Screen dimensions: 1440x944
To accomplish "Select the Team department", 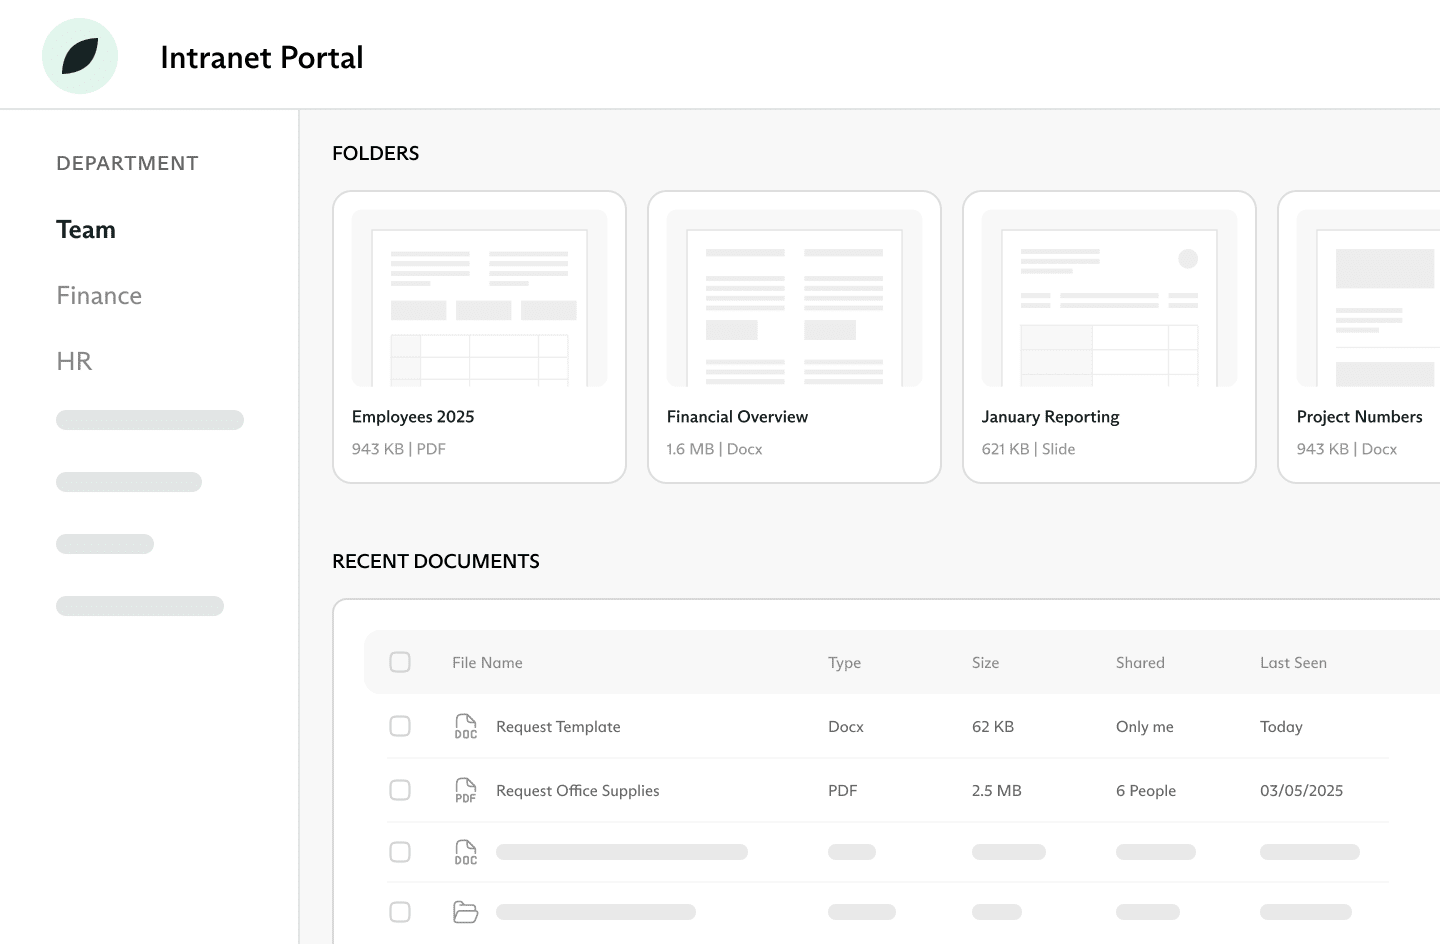I will [x=86, y=230].
